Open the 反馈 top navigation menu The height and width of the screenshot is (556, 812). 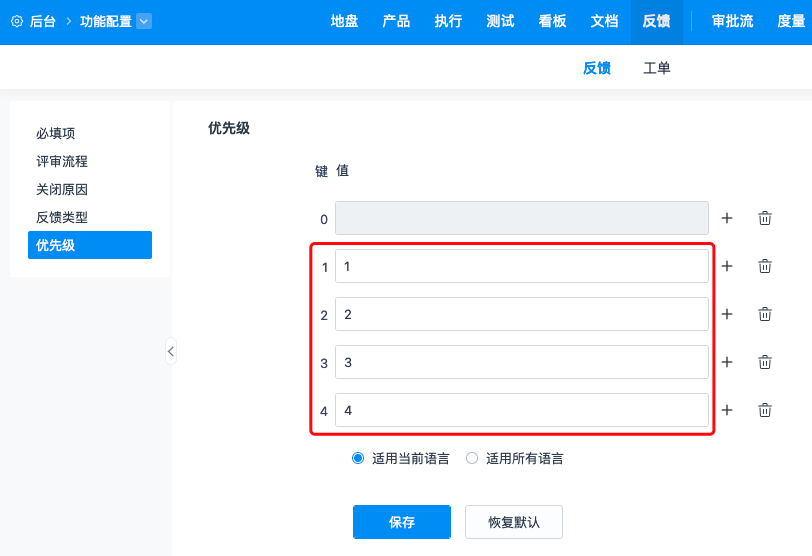[656, 21]
